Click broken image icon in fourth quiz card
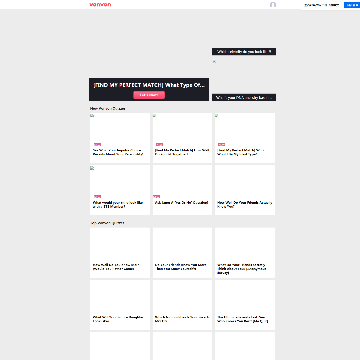Viewport: 360px width, 360px height. (92, 168)
